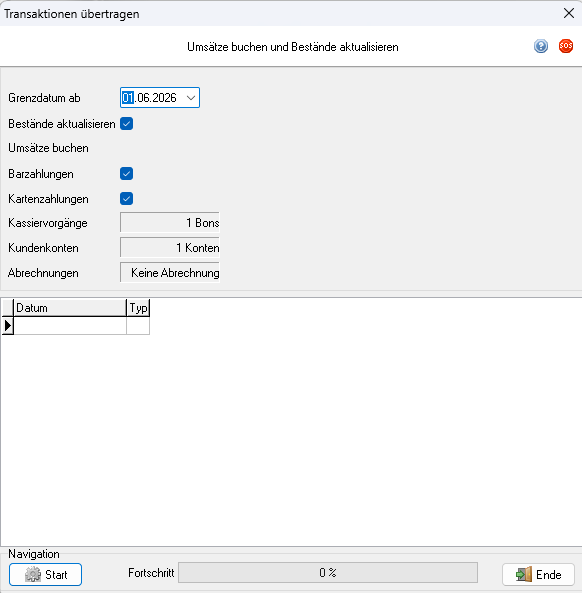Click the Kundenkonten field showing 1 Konten
Image resolution: width=582 pixels, height=593 pixels.
pyautogui.click(x=170, y=248)
